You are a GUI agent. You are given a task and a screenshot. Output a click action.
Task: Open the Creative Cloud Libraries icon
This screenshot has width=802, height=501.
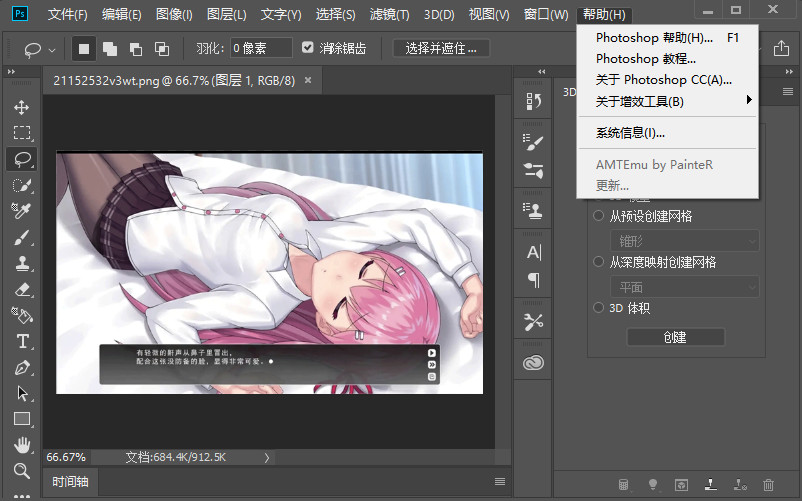(x=533, y=363)
